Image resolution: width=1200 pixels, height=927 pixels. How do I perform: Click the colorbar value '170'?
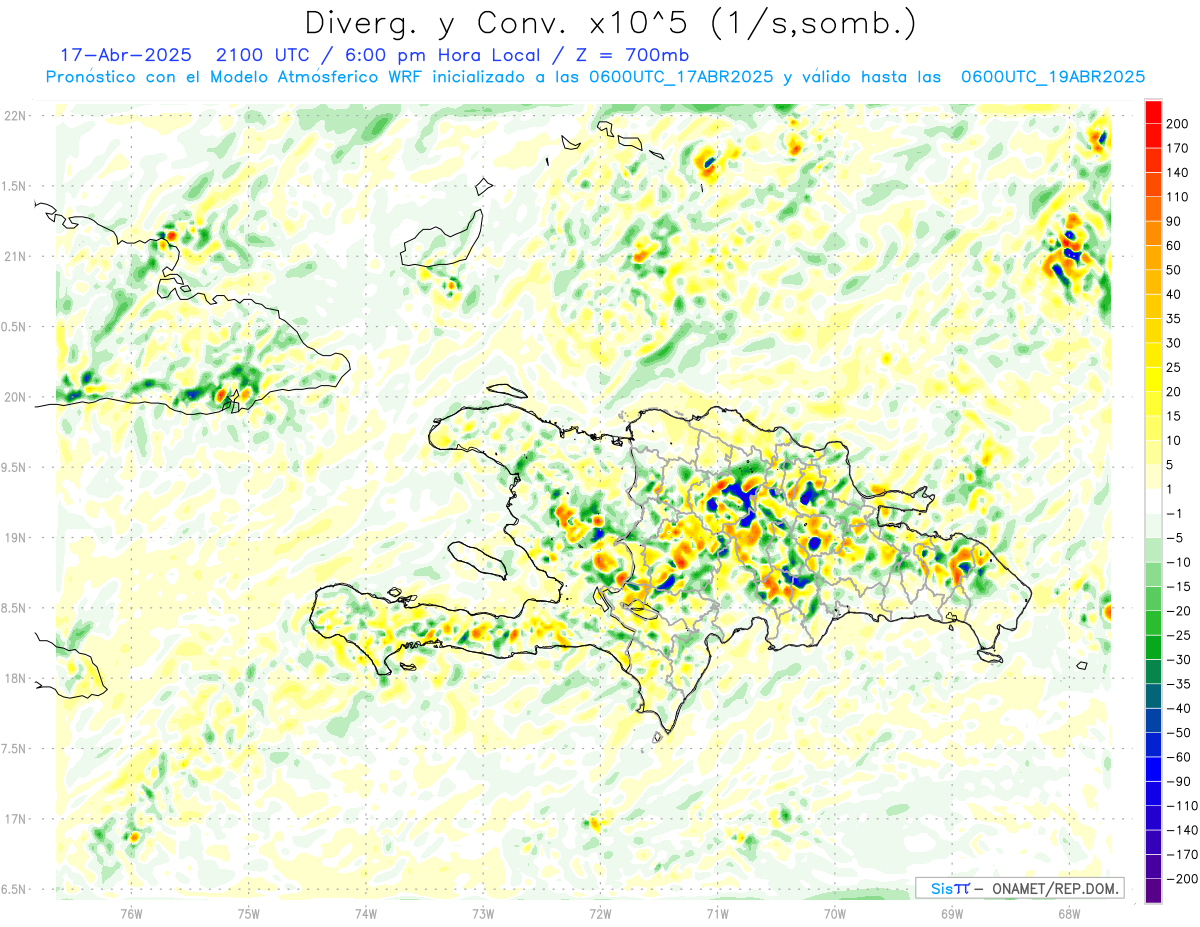tap(1178, 148)
